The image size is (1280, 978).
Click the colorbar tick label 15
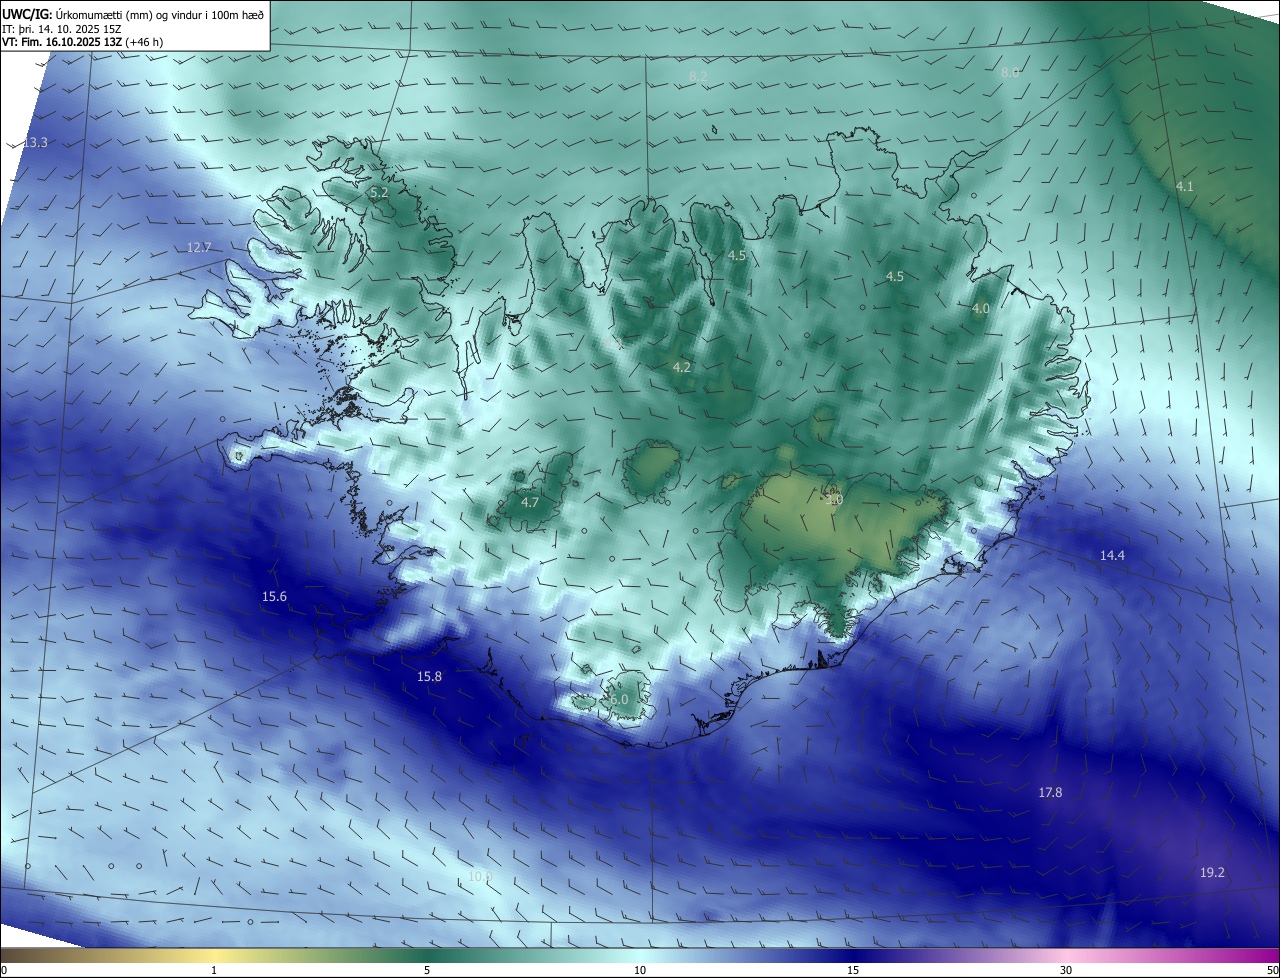click(x=853, y=970)
